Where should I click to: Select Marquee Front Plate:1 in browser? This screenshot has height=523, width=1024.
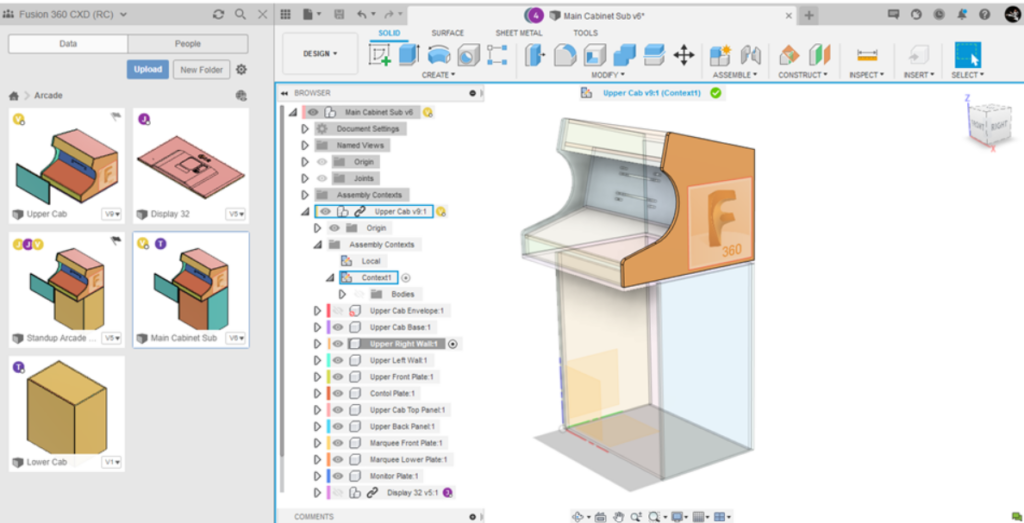[406, 443]
